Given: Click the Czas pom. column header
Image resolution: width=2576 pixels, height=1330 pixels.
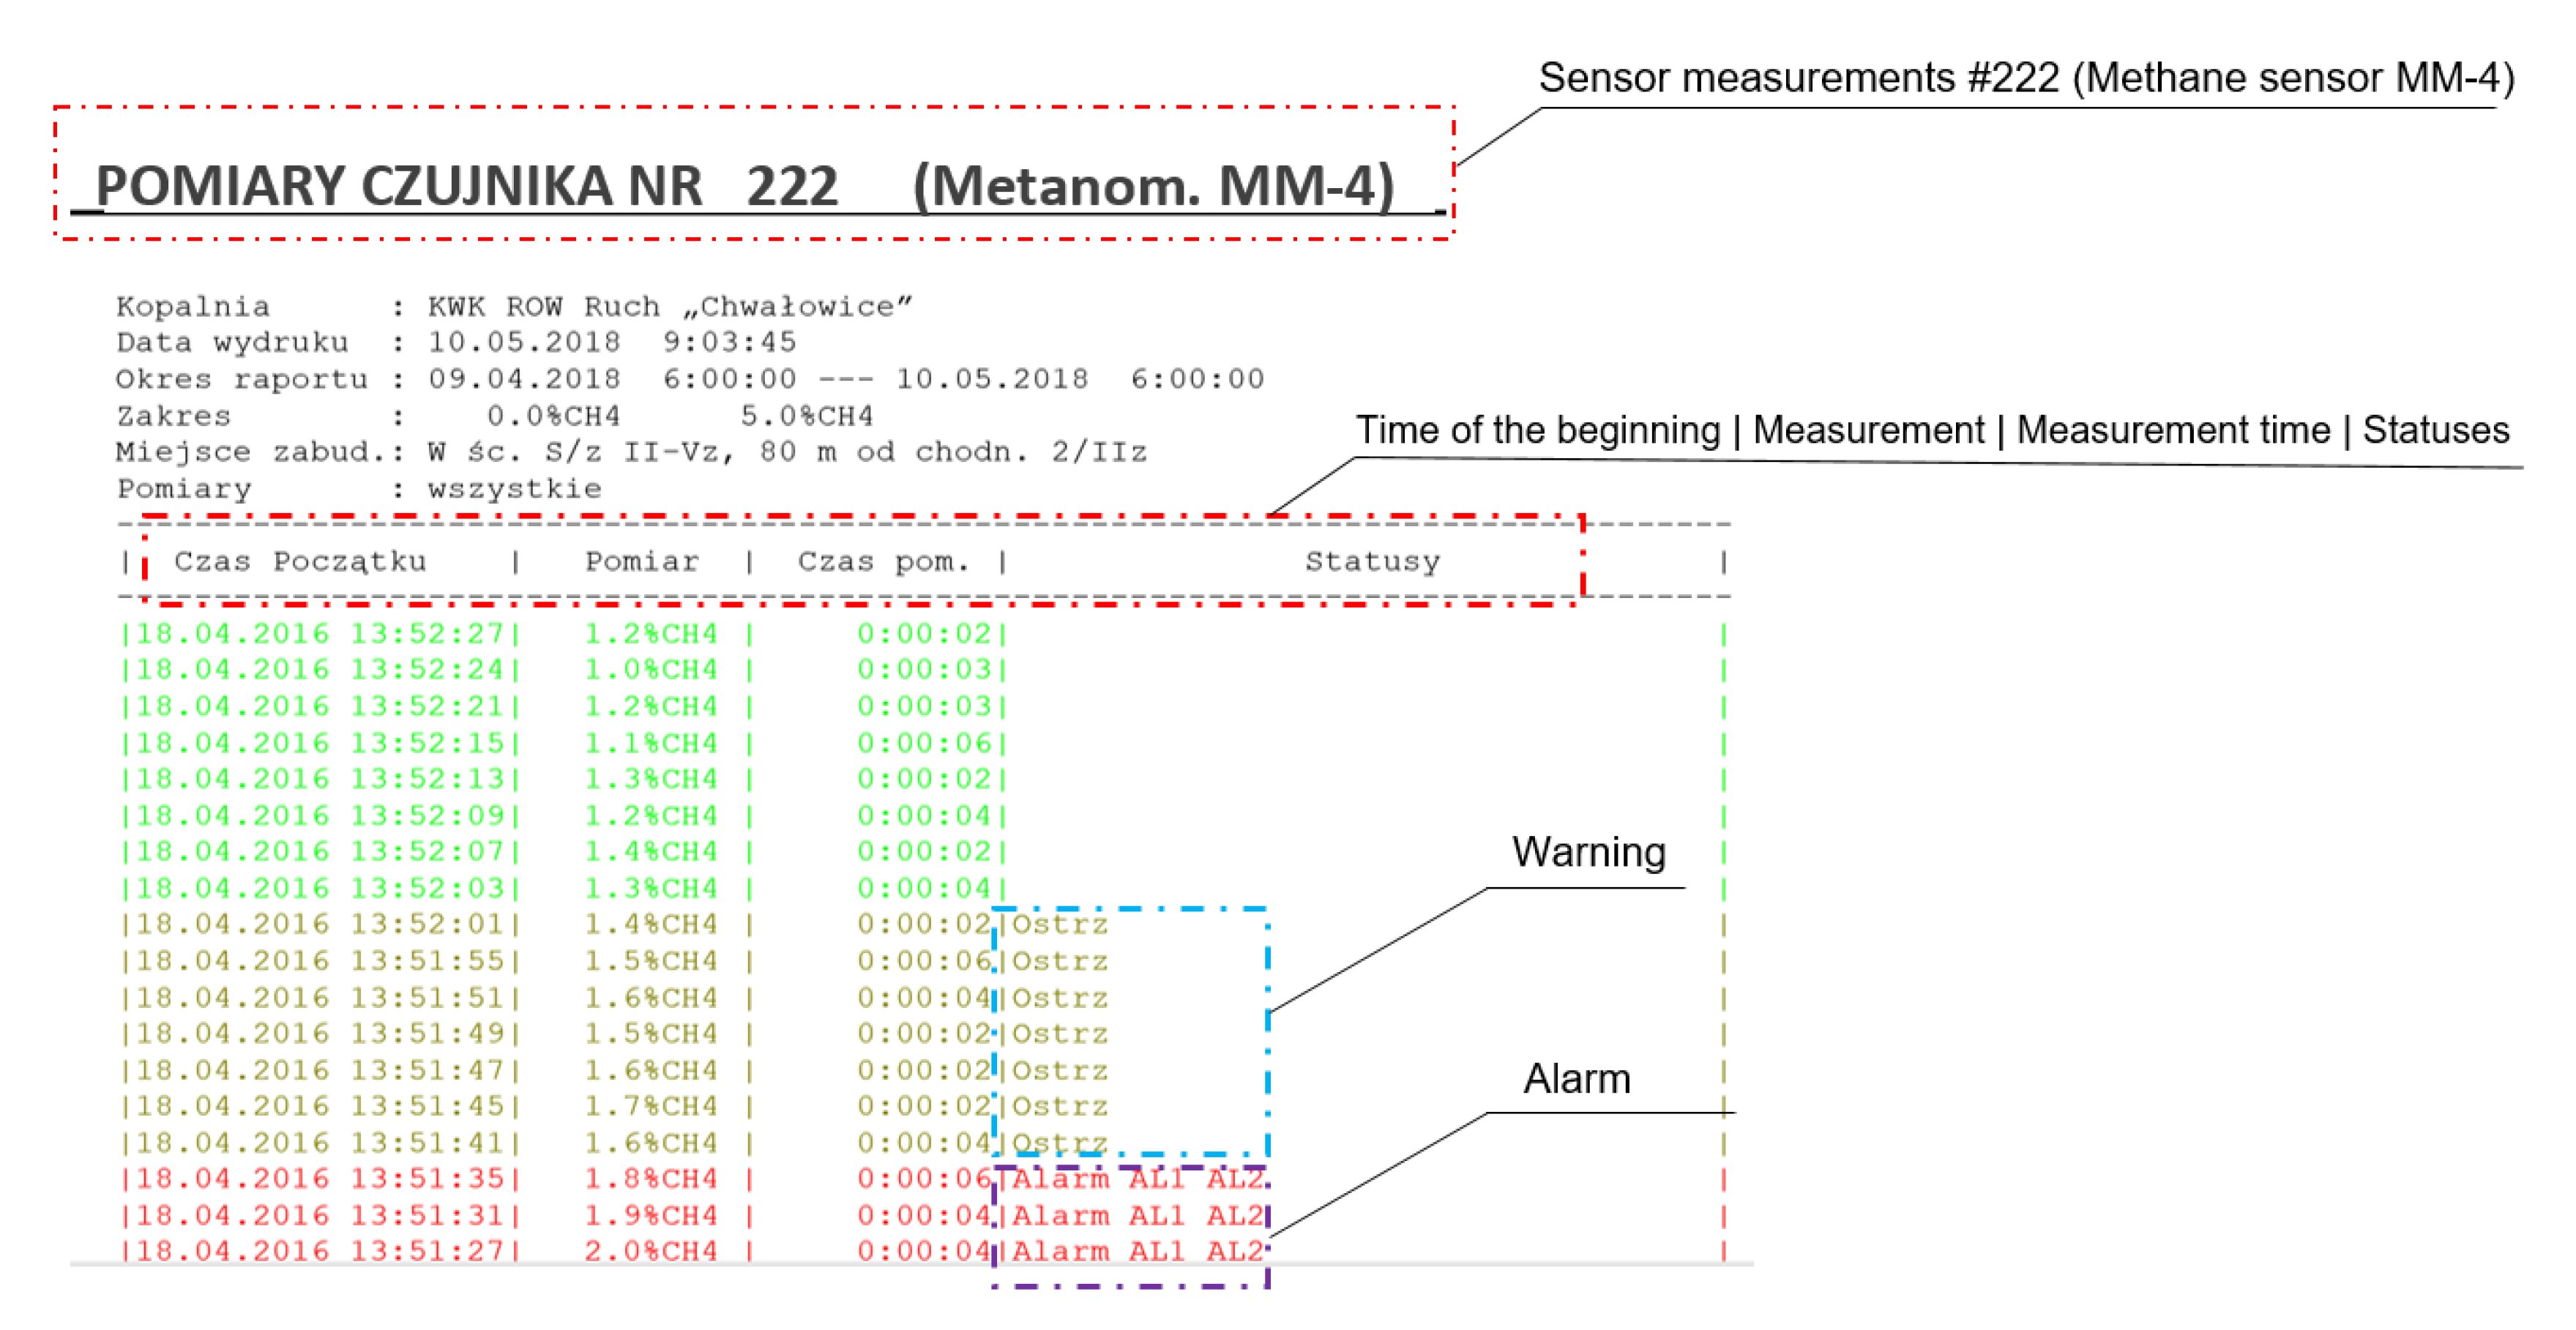Looking at the screenshot, I should pyautogui.click(x=883, y=561).
